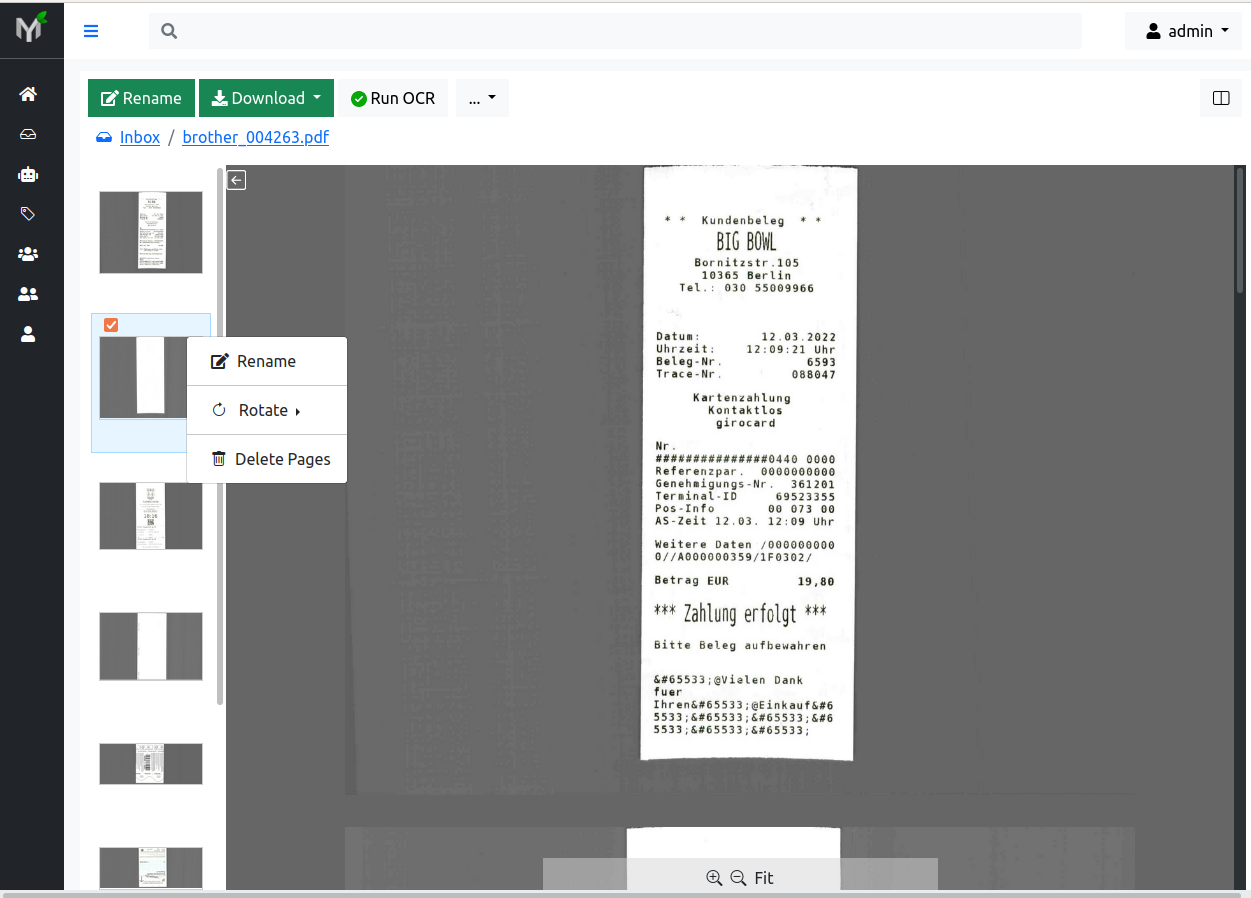Zoom out of the document page

click(x=738, y=878)
